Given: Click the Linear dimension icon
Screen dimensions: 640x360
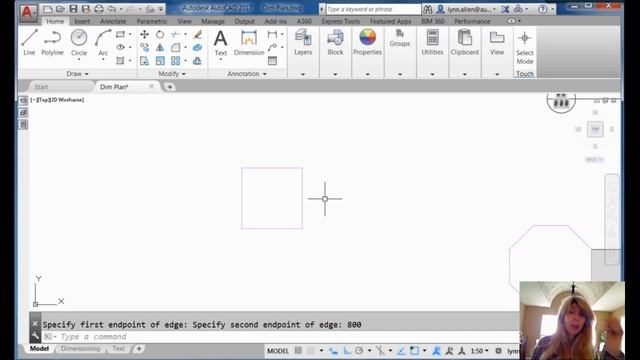Looking at the screenshot, I should click(272, 34).
